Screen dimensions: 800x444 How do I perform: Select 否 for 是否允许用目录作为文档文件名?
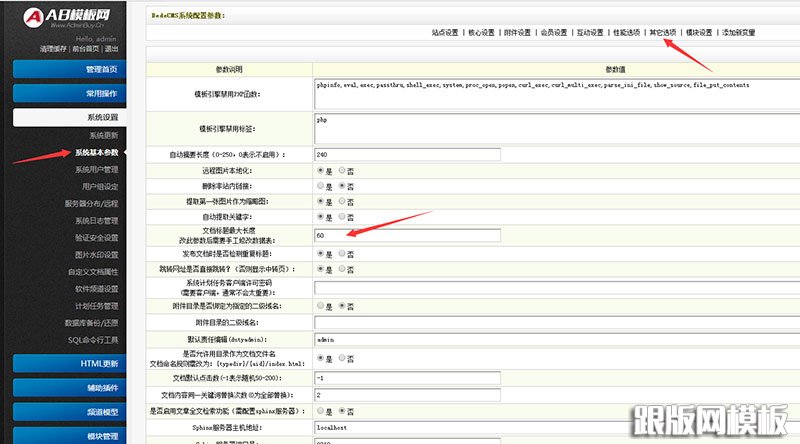pos(342,358)
